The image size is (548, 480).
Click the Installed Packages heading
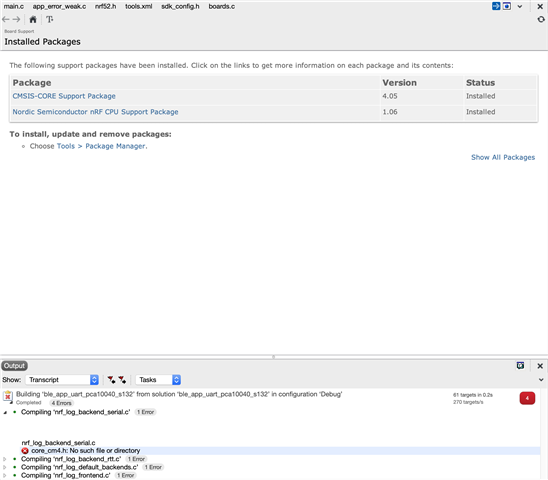[42, 42]
